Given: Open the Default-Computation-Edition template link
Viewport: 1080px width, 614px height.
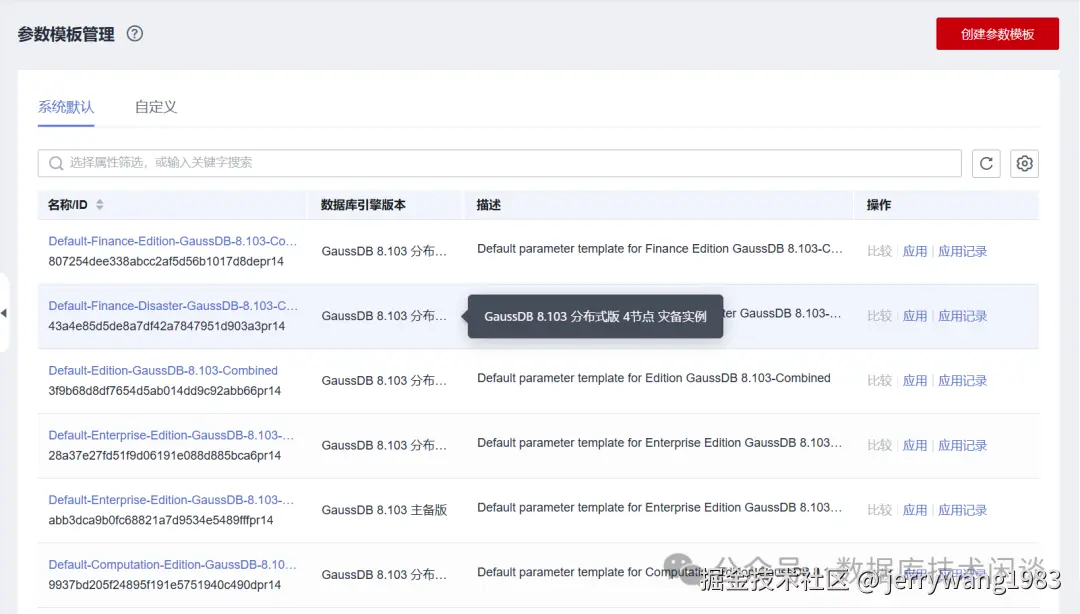Looking at the screenshot, I should pyautogui.click(x=171, y=564).
